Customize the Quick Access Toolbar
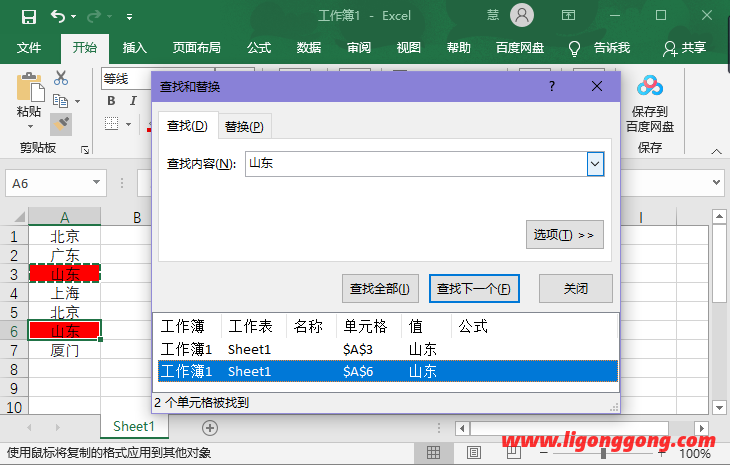This screenshot has width=730, height=465. pyautogui.click(x=129, y=17)
